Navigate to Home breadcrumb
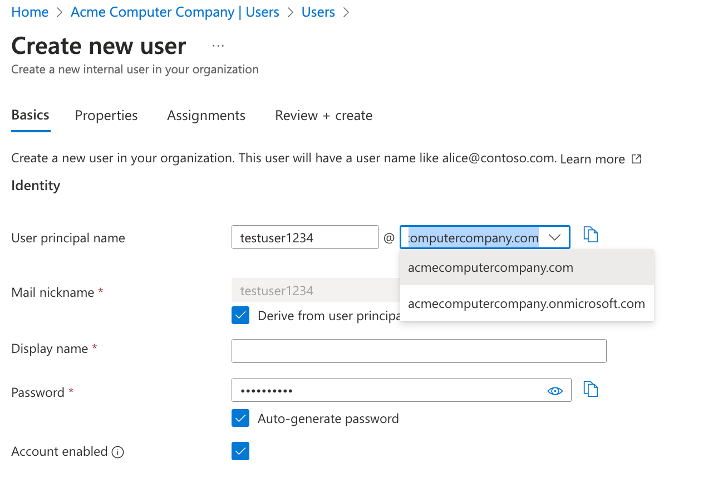The image size is (718, 478). pyautogui.click(x=30, y=12)
